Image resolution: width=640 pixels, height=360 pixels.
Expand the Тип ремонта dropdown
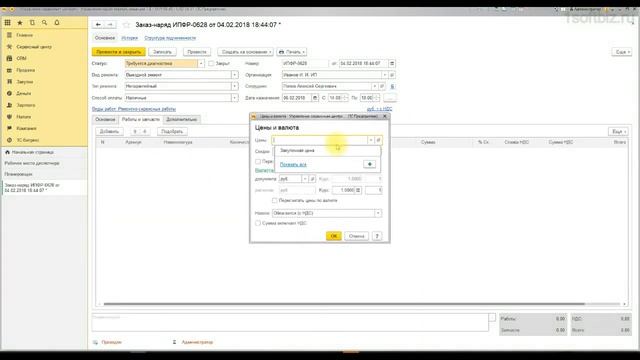(234, 87)
